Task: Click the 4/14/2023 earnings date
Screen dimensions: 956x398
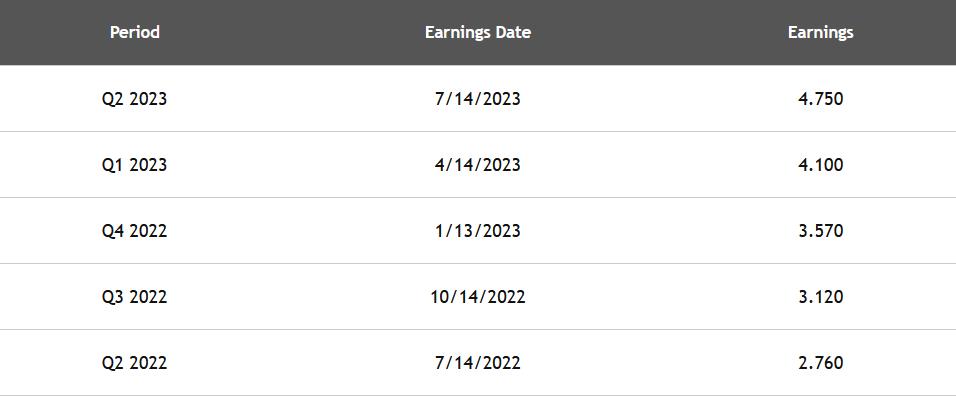Action: point(477,165)
